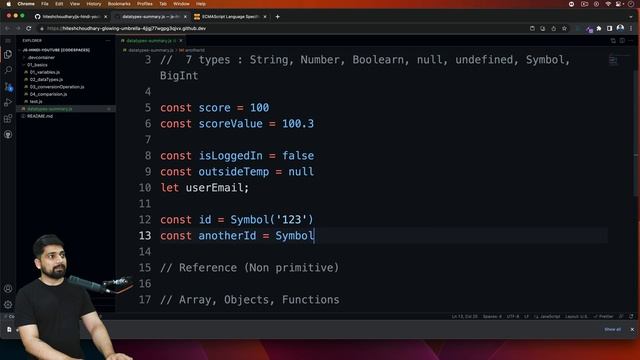Switch to hiteshchoudhary GitHub browser tab
Viewport: 640px width, 360px height.
pos(71,17)
